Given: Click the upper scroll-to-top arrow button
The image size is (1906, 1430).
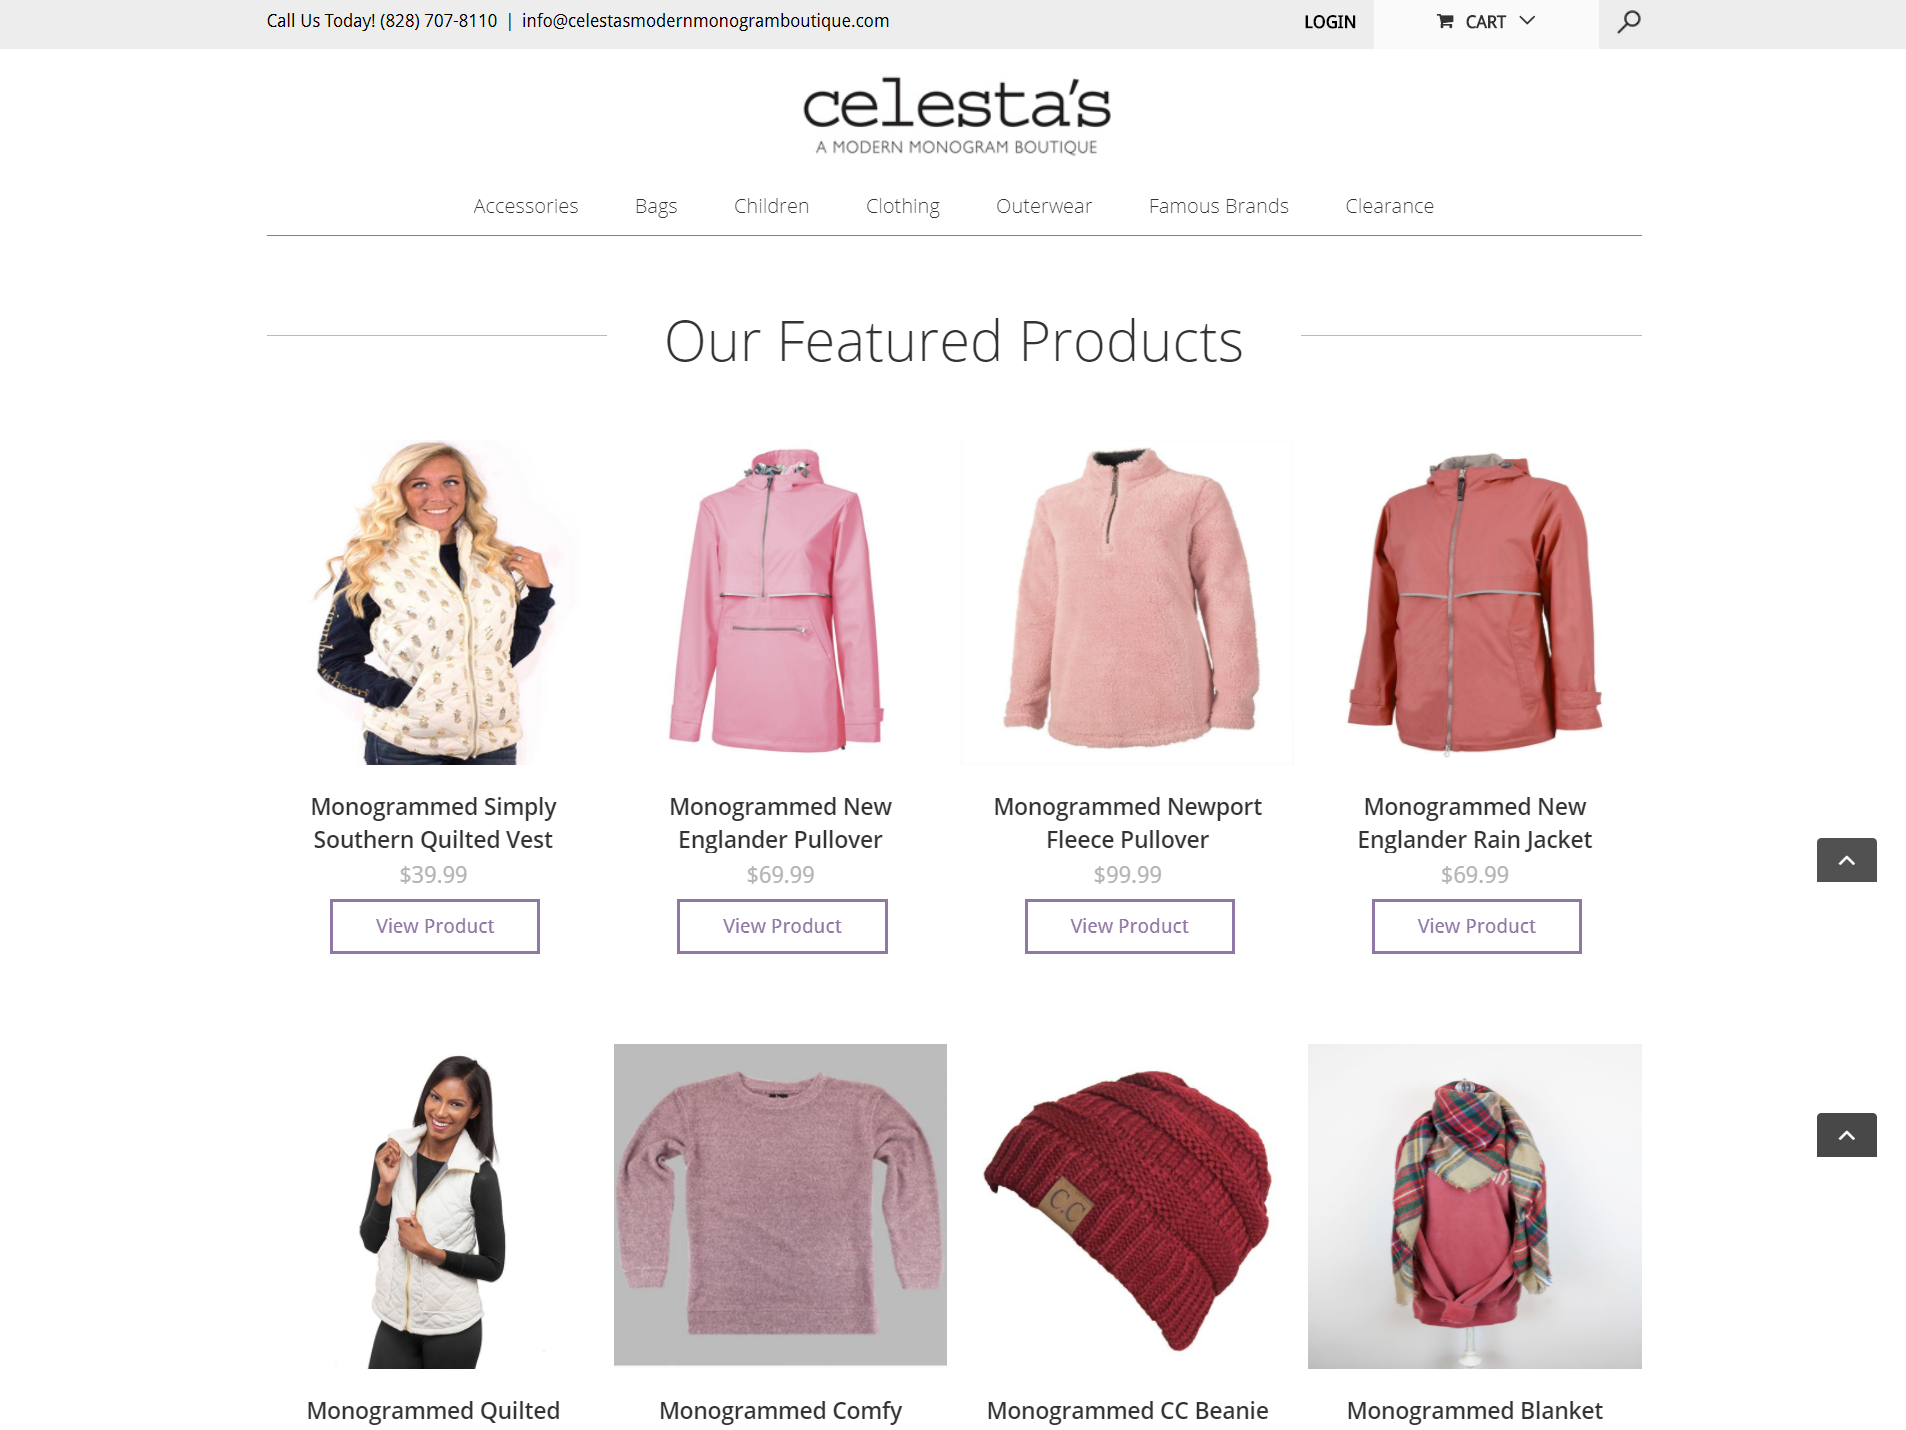Looking at the screenshot, I should (1846, 860).
